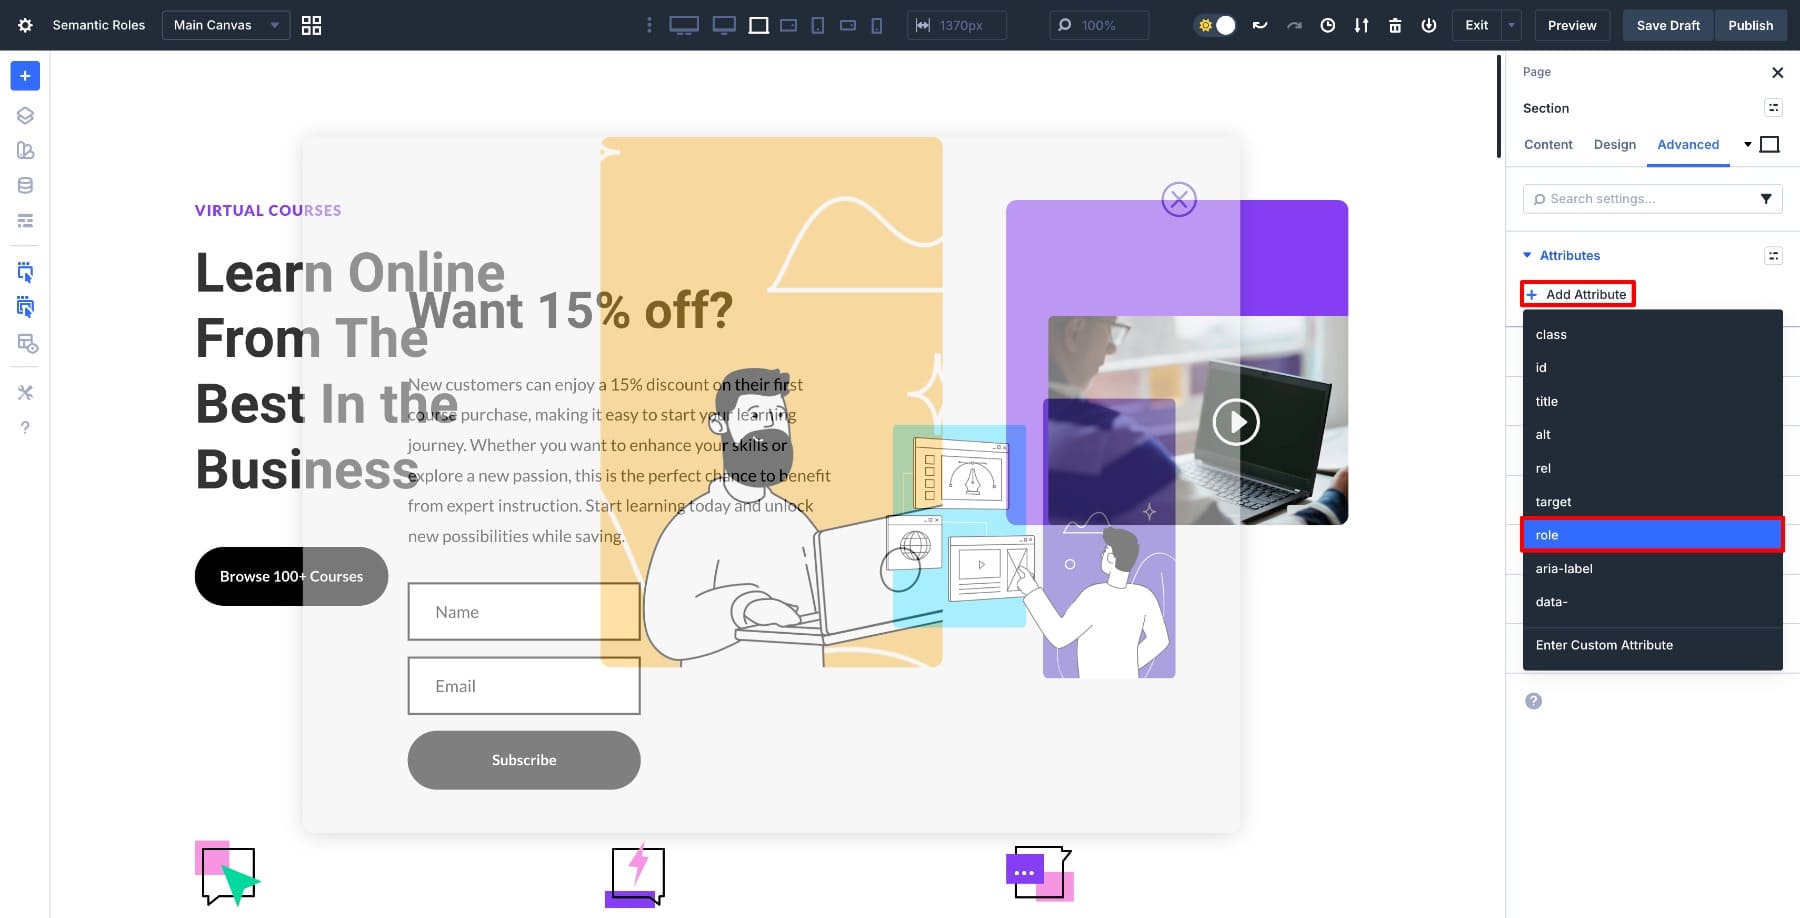Click the Save Draft button
1800x918 pixels.
[1667, 25]
